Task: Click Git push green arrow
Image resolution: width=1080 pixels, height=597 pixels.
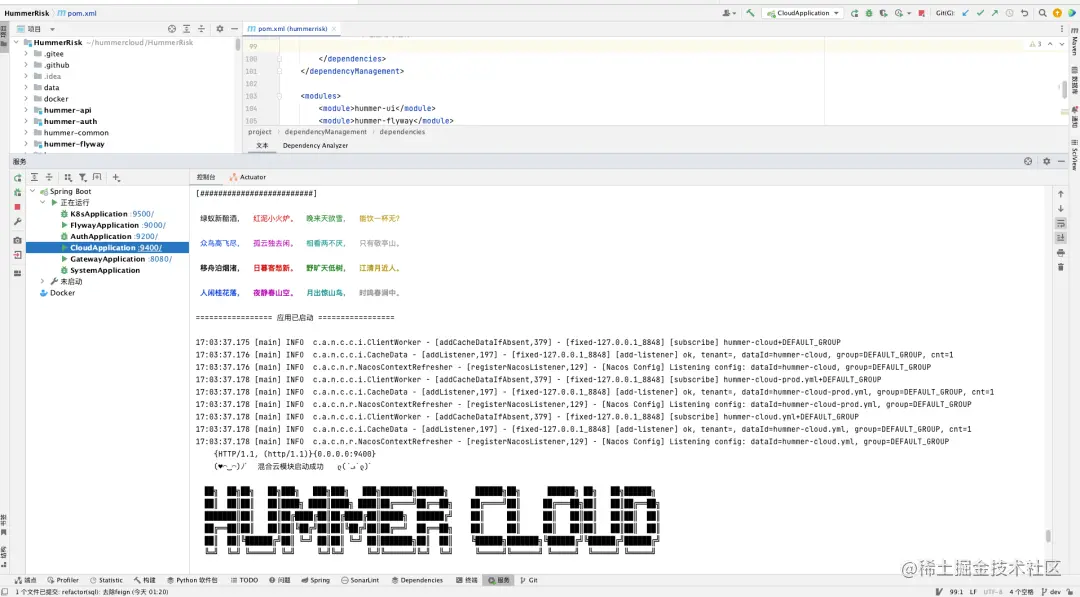Action: pyautogui.click(x=995, y=13)
